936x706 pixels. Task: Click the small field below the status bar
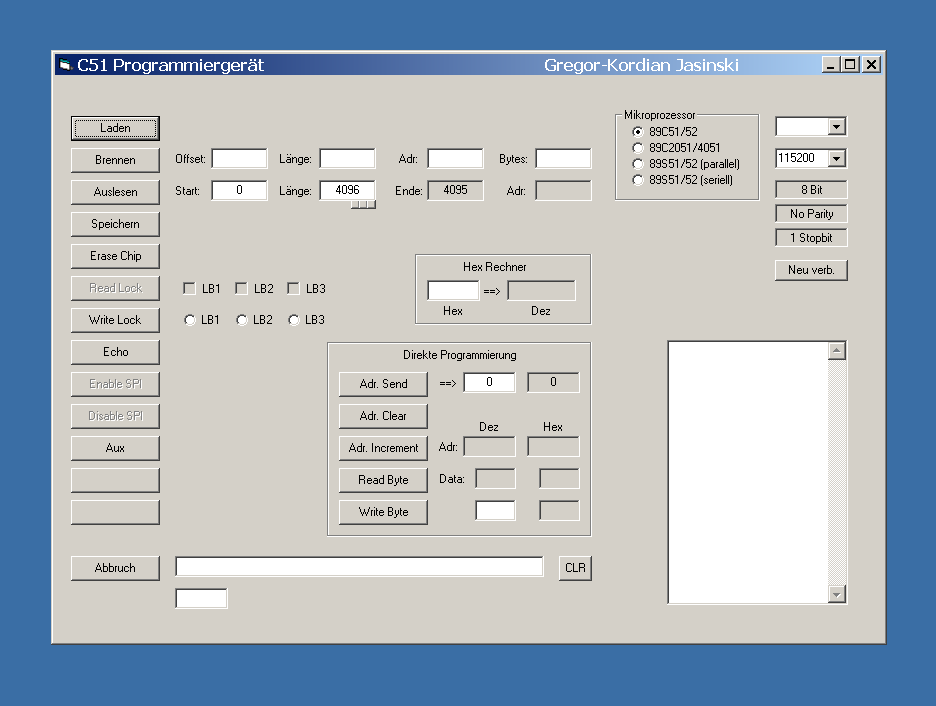click(x=201, y=599)
